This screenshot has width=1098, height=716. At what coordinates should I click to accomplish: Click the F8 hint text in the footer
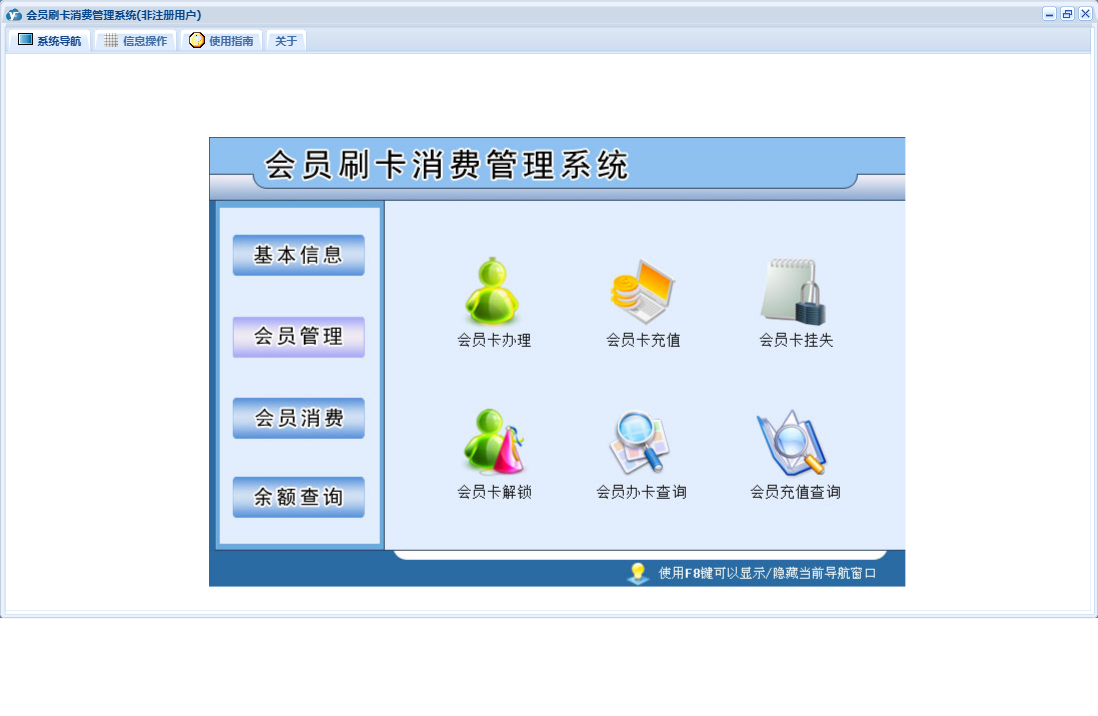pos(767,573)
